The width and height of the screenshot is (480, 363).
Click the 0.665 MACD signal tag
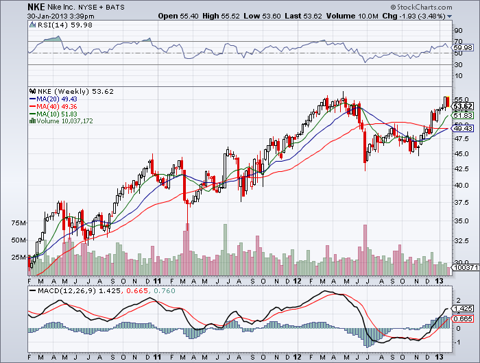pyautogui.click(x=463, y=319)
